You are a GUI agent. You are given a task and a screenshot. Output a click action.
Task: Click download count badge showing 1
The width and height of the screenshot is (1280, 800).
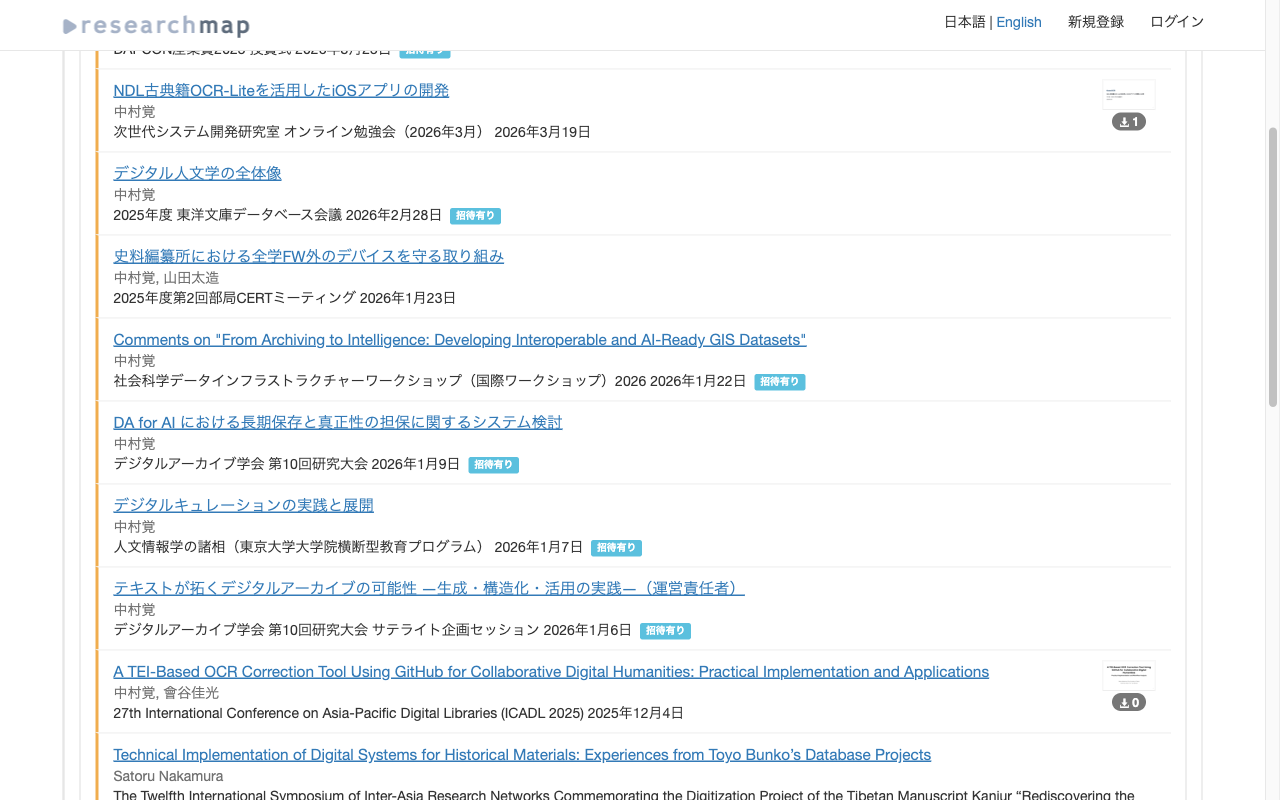click(1129, 122)
